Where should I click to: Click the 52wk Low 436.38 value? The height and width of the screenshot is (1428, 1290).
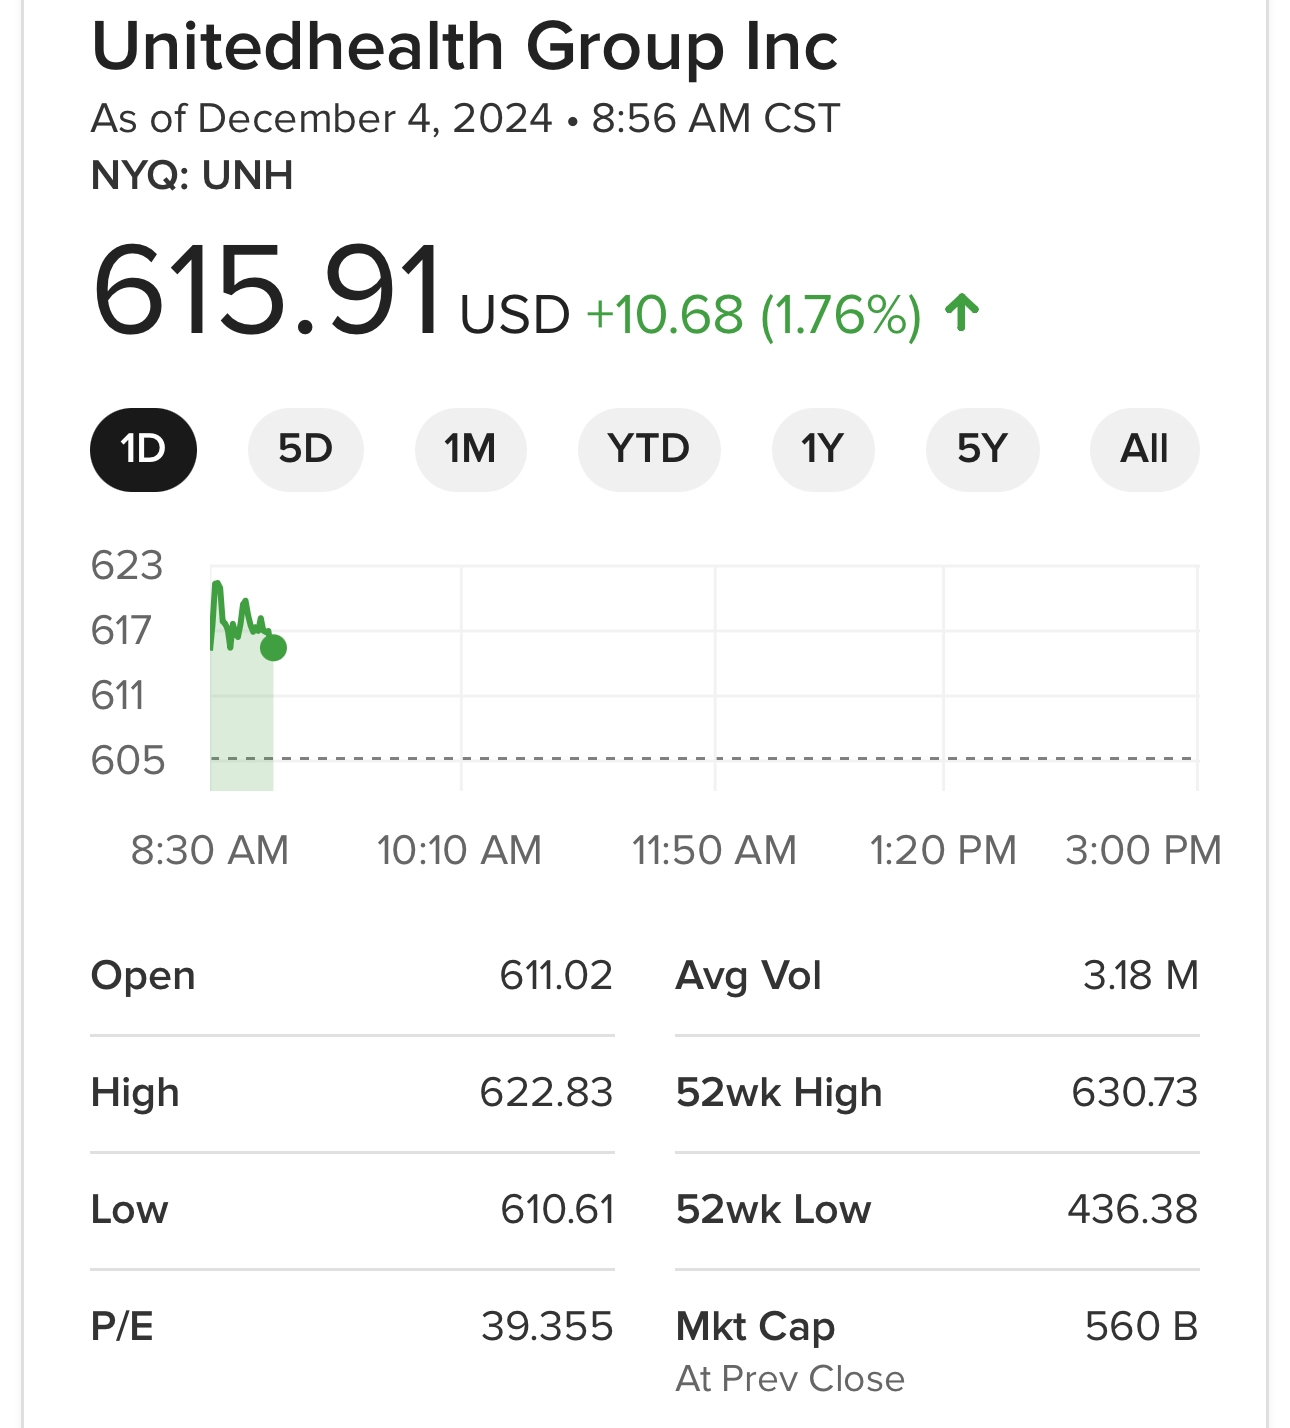point(1132,1209)
